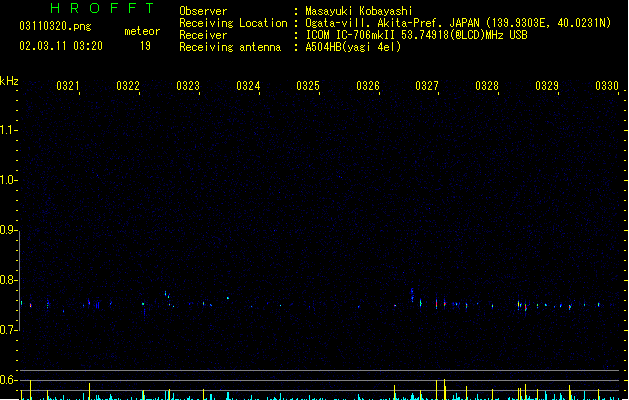Click the 0.9 kHz axis label
Viewport: 629px width, 400px height.
[x=7, y=229]
